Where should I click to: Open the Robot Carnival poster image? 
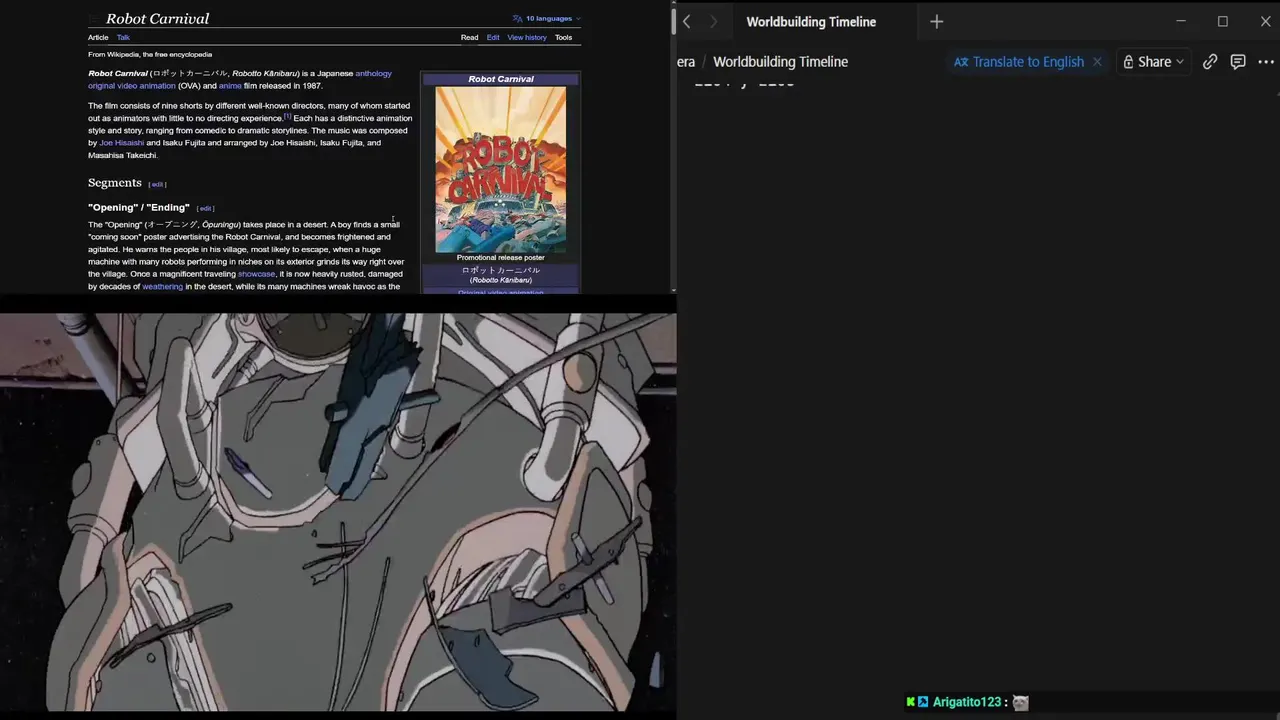501,169
